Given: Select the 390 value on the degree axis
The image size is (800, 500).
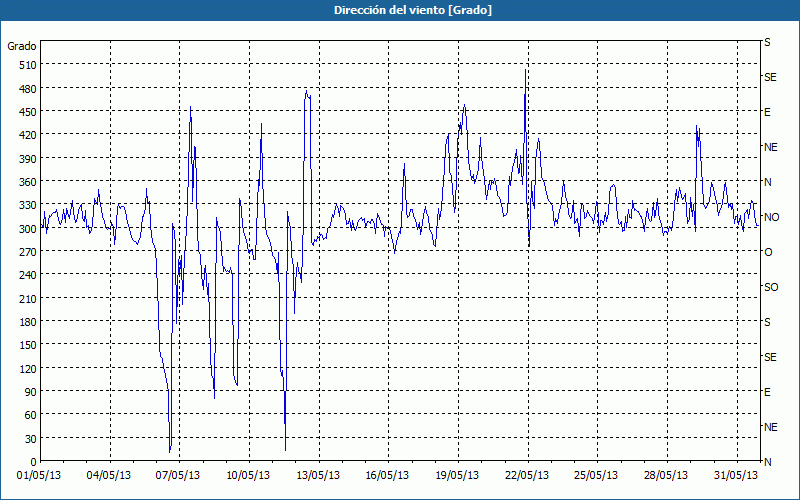Looking at the screenshot, I should coord(27,159).
